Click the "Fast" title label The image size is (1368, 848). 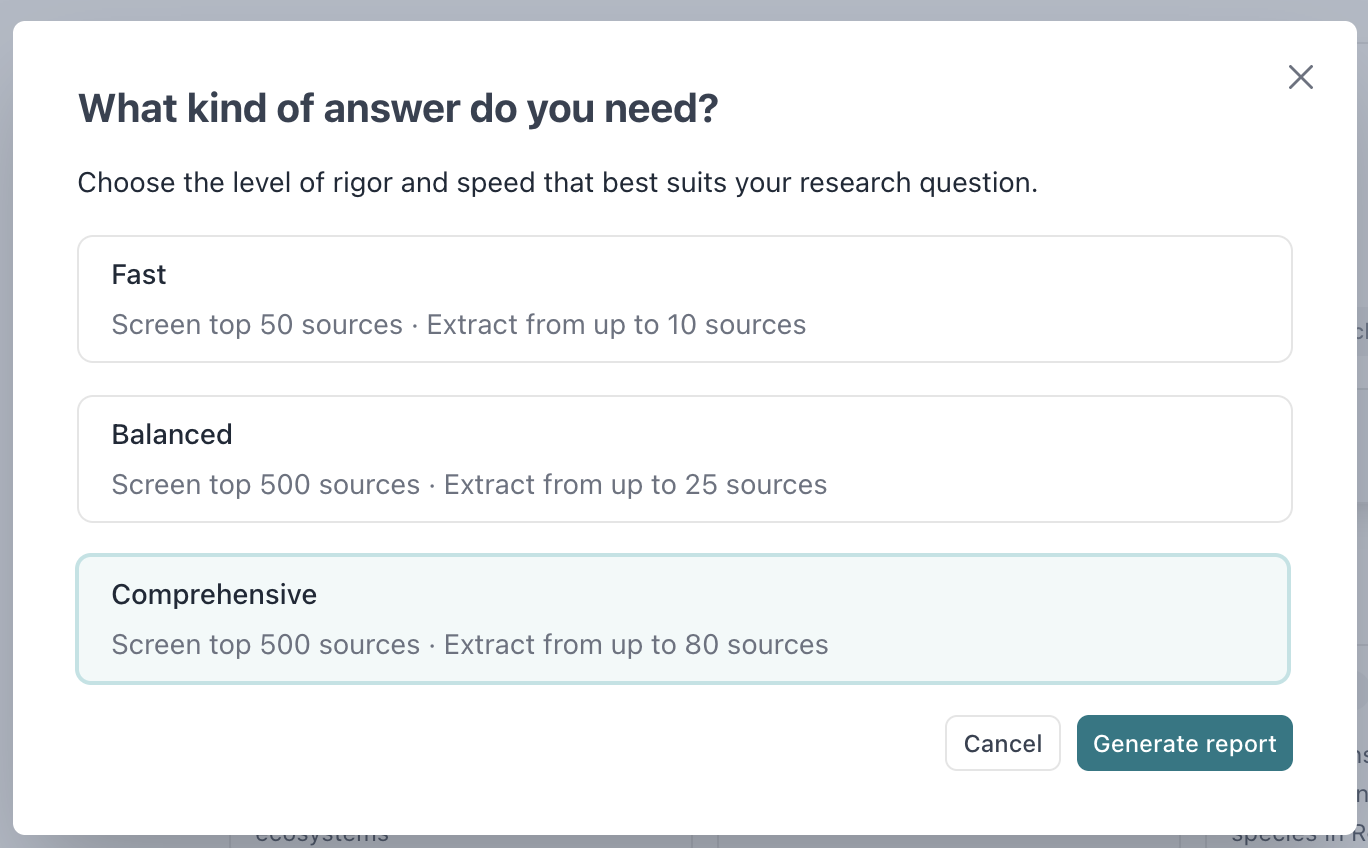click(139, 275)
